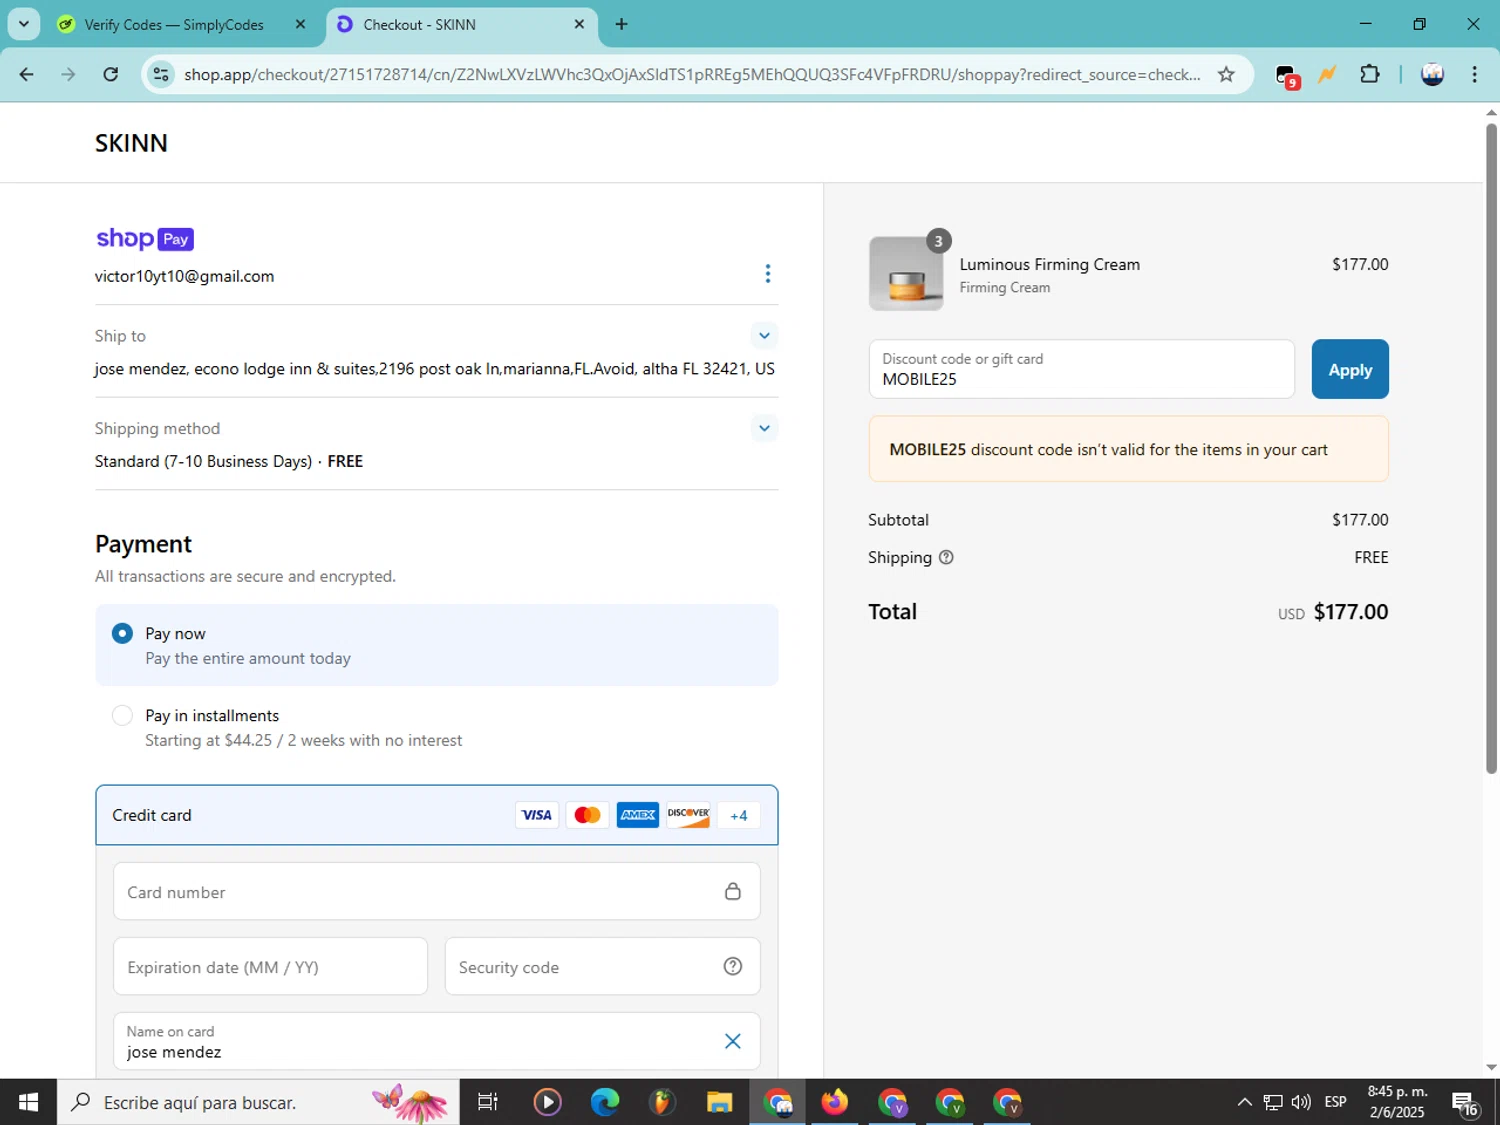1500x1125 pixels.
Task: Click the ESP input language indicator
Action: click(x=1335, y=1102)
